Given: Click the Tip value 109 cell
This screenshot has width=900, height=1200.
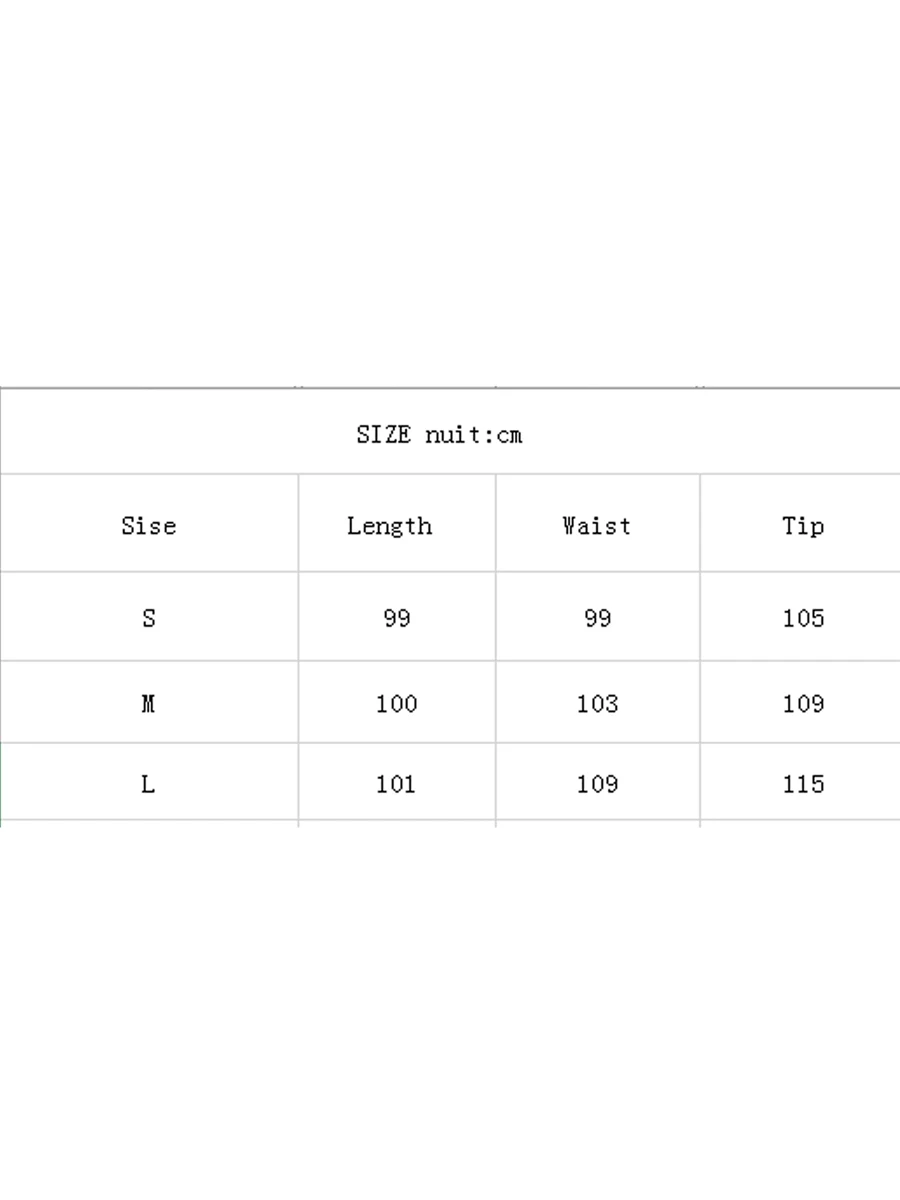Looking at the screenshot, I should click(800, 702).
